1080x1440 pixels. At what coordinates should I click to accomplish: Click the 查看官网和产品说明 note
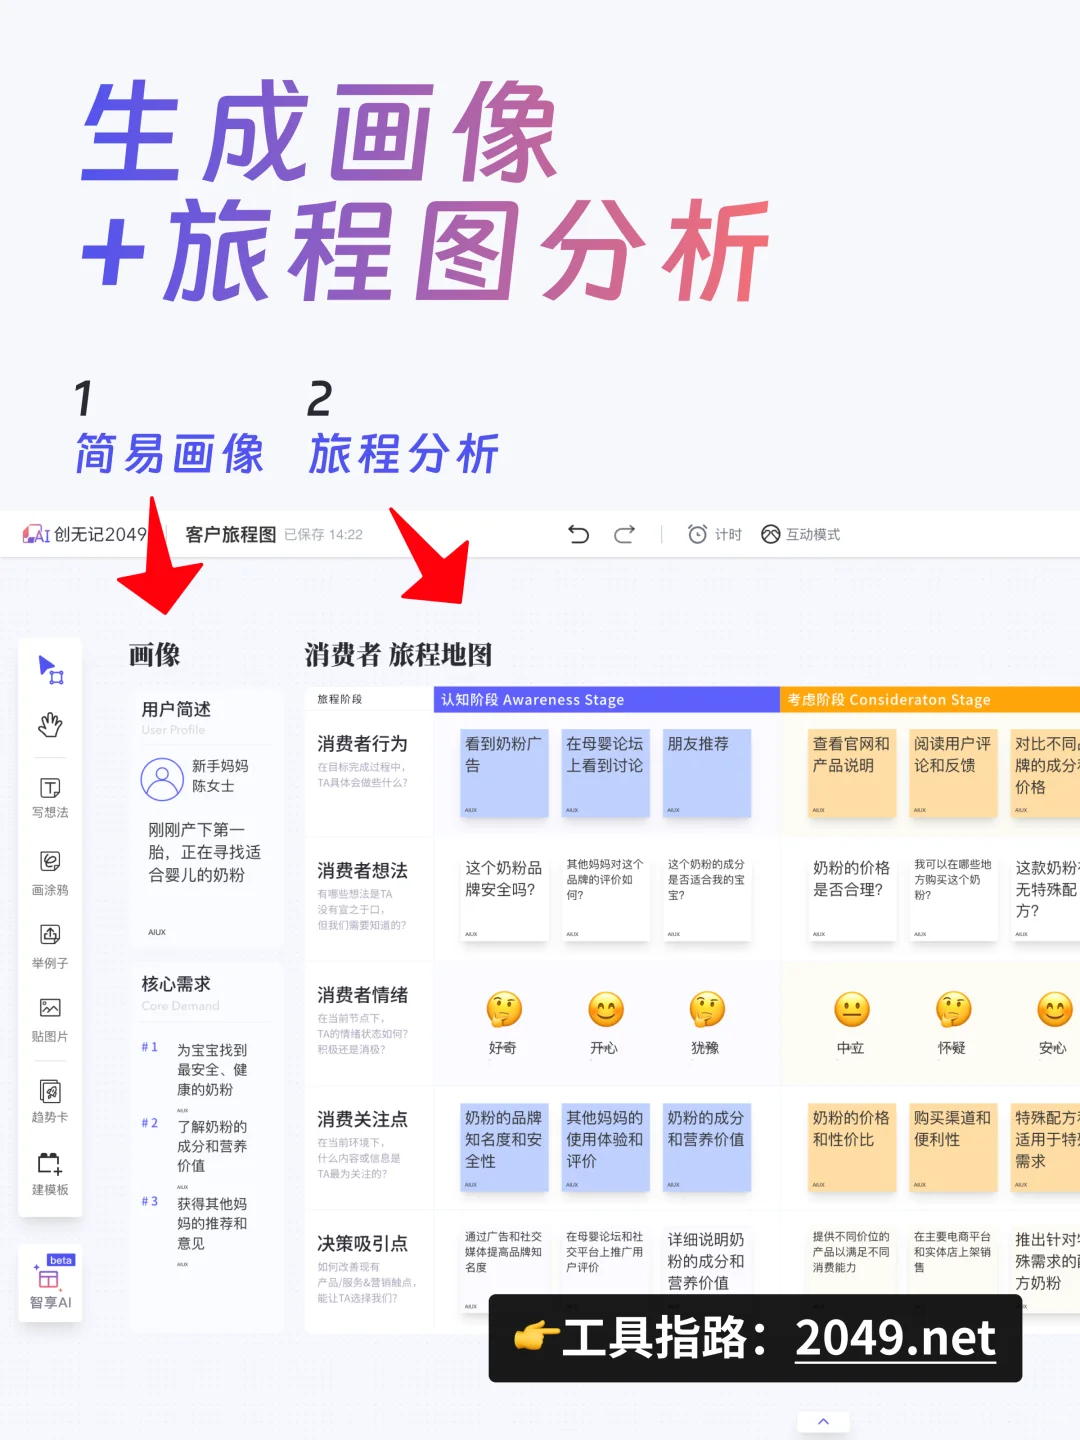coord(852,773)
